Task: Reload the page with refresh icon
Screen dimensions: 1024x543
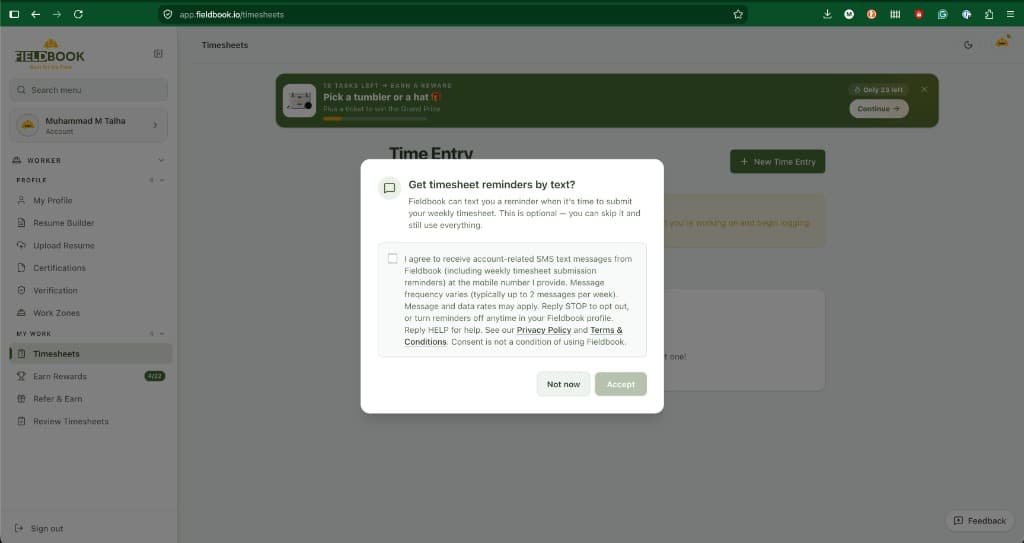Action: click(x=78, y=14)
